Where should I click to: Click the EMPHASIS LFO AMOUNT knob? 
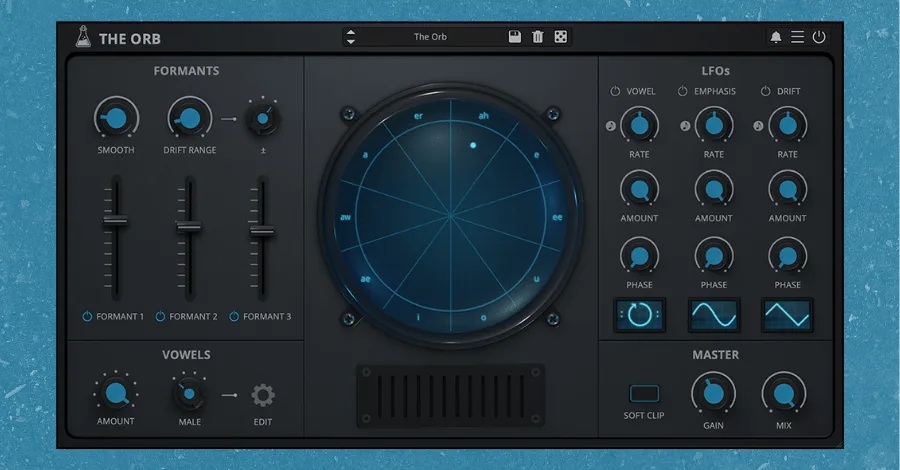tap(714, 189)
